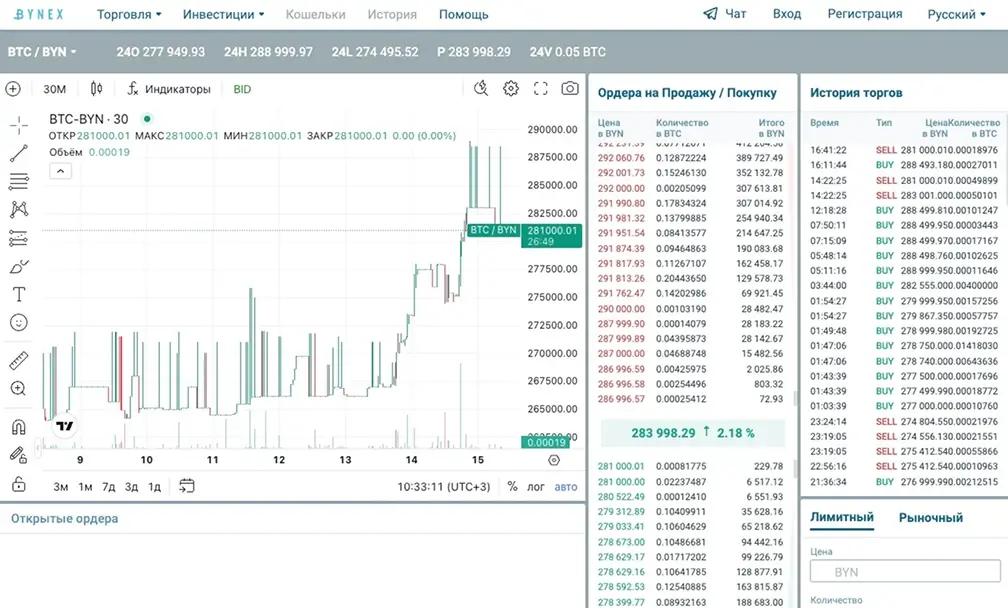Open the Помощь menu item
This screenshot has height=608, width=1008.
(x=464, y=14)
